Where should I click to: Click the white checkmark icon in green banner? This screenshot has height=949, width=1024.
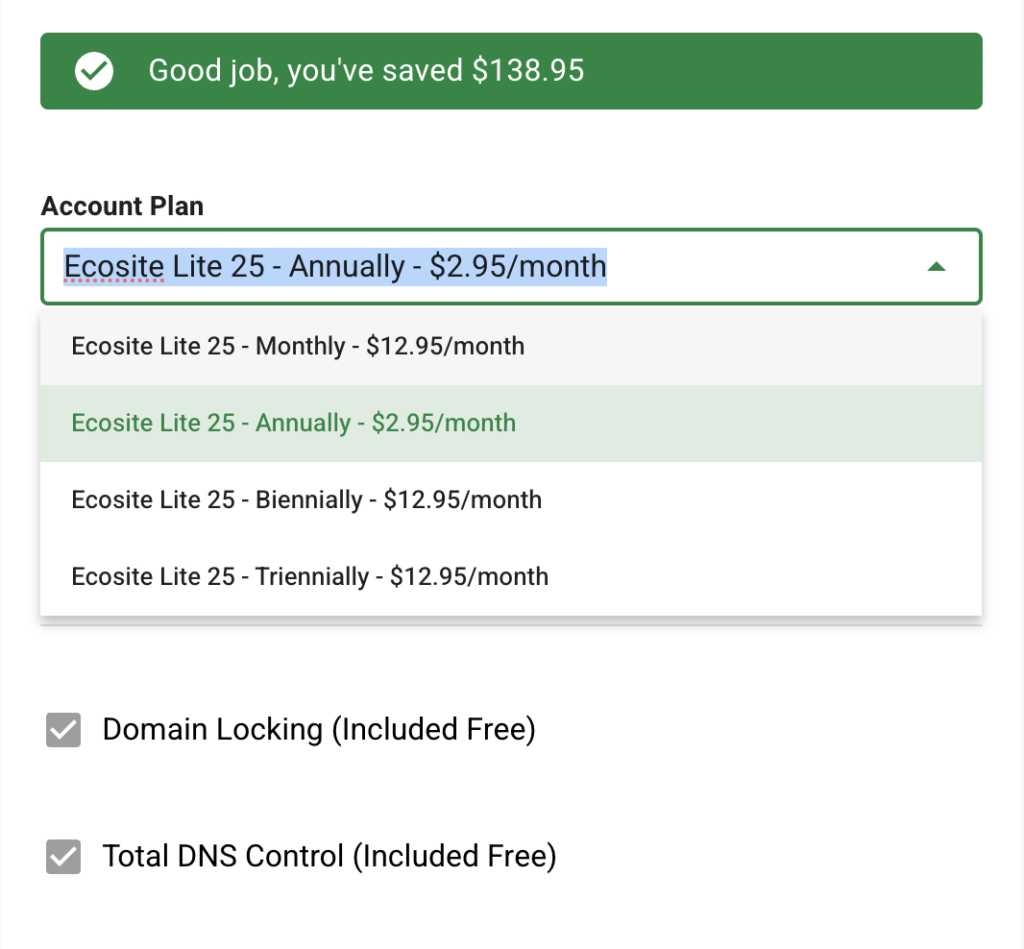point(93,70)
